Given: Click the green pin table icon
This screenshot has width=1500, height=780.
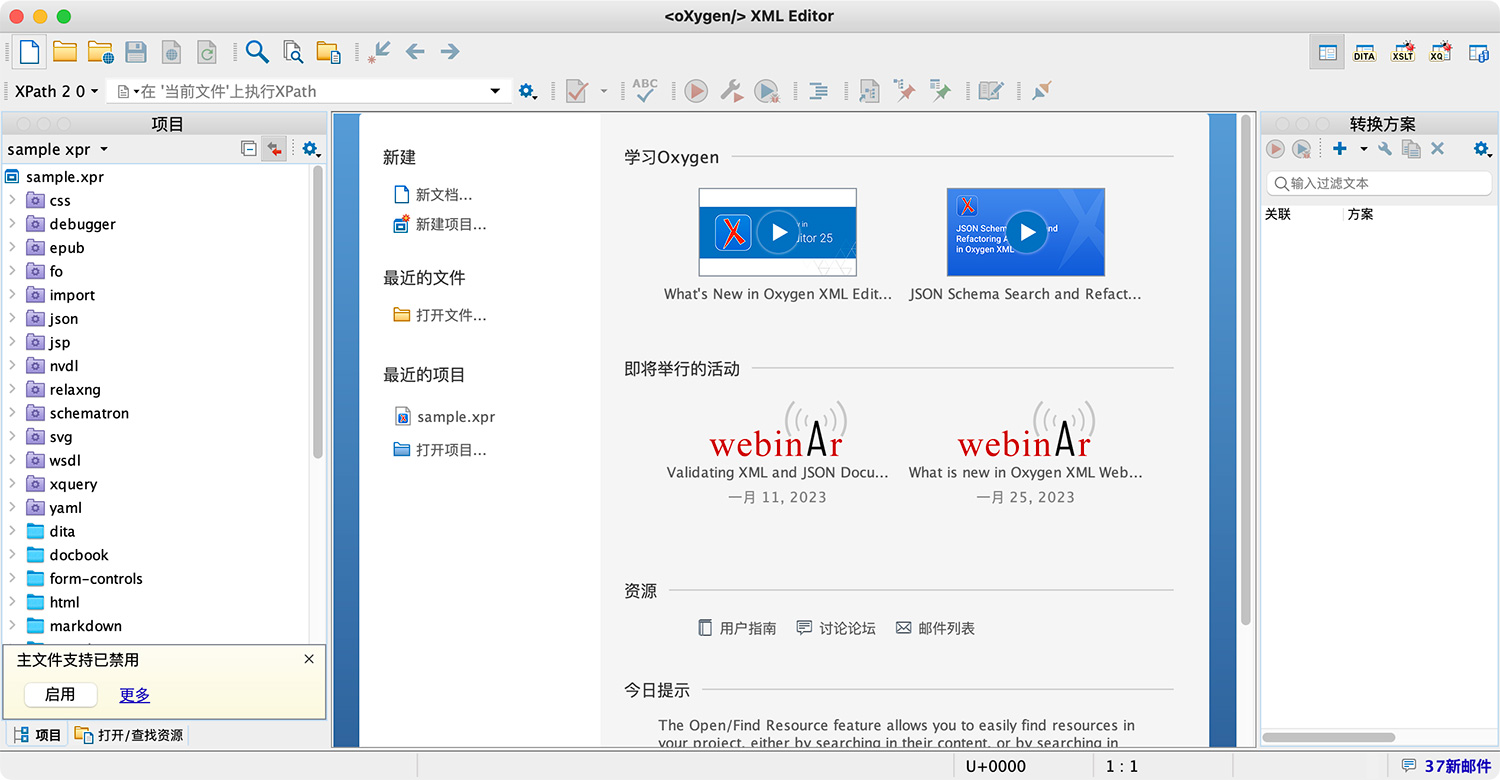Looking at the screenshot, I should 940,91.
